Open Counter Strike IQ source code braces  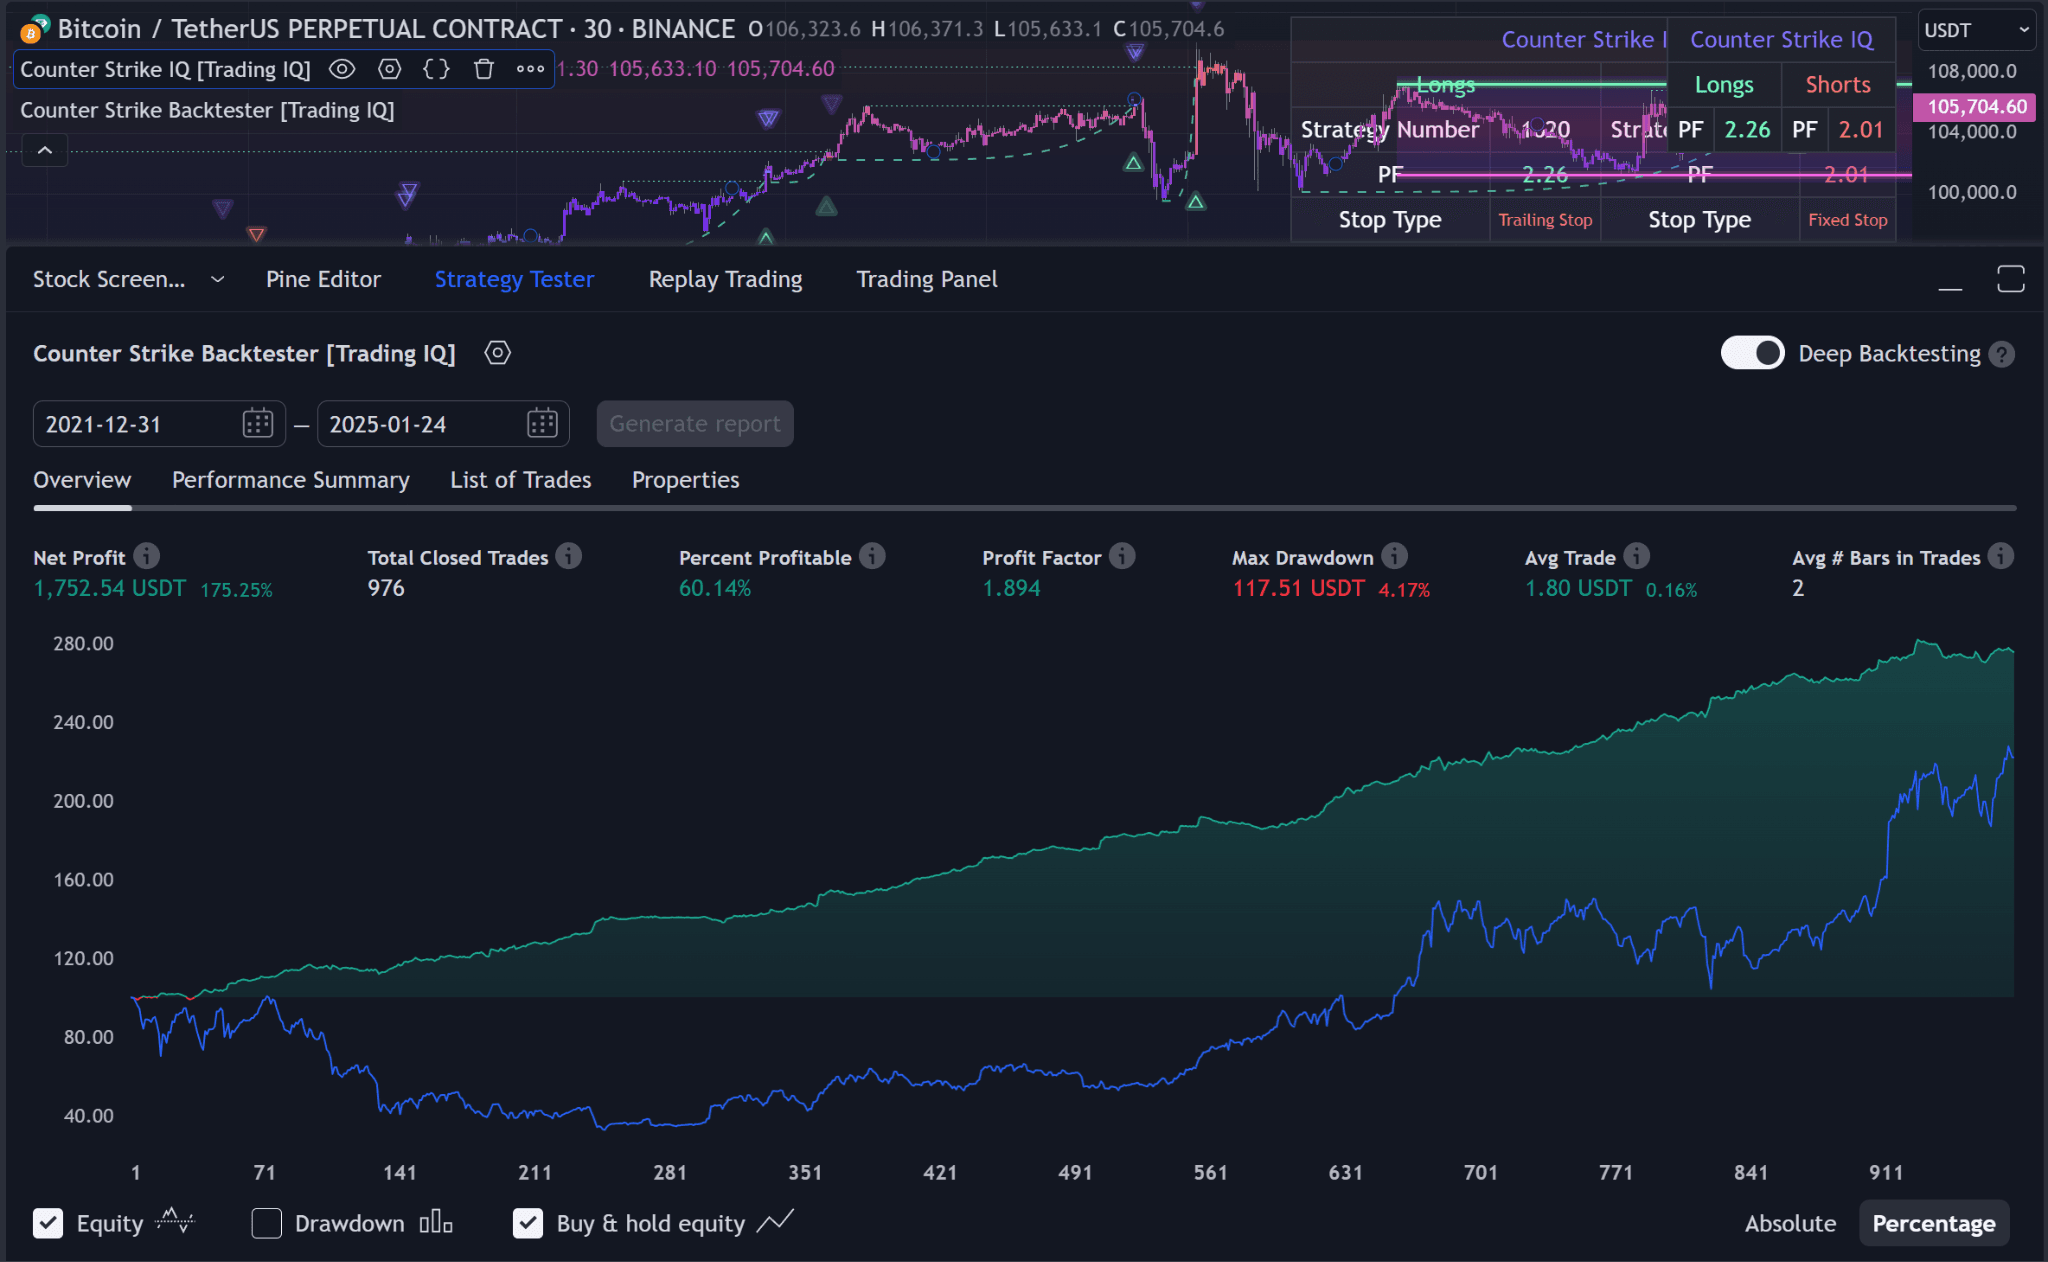pos(436,69)
